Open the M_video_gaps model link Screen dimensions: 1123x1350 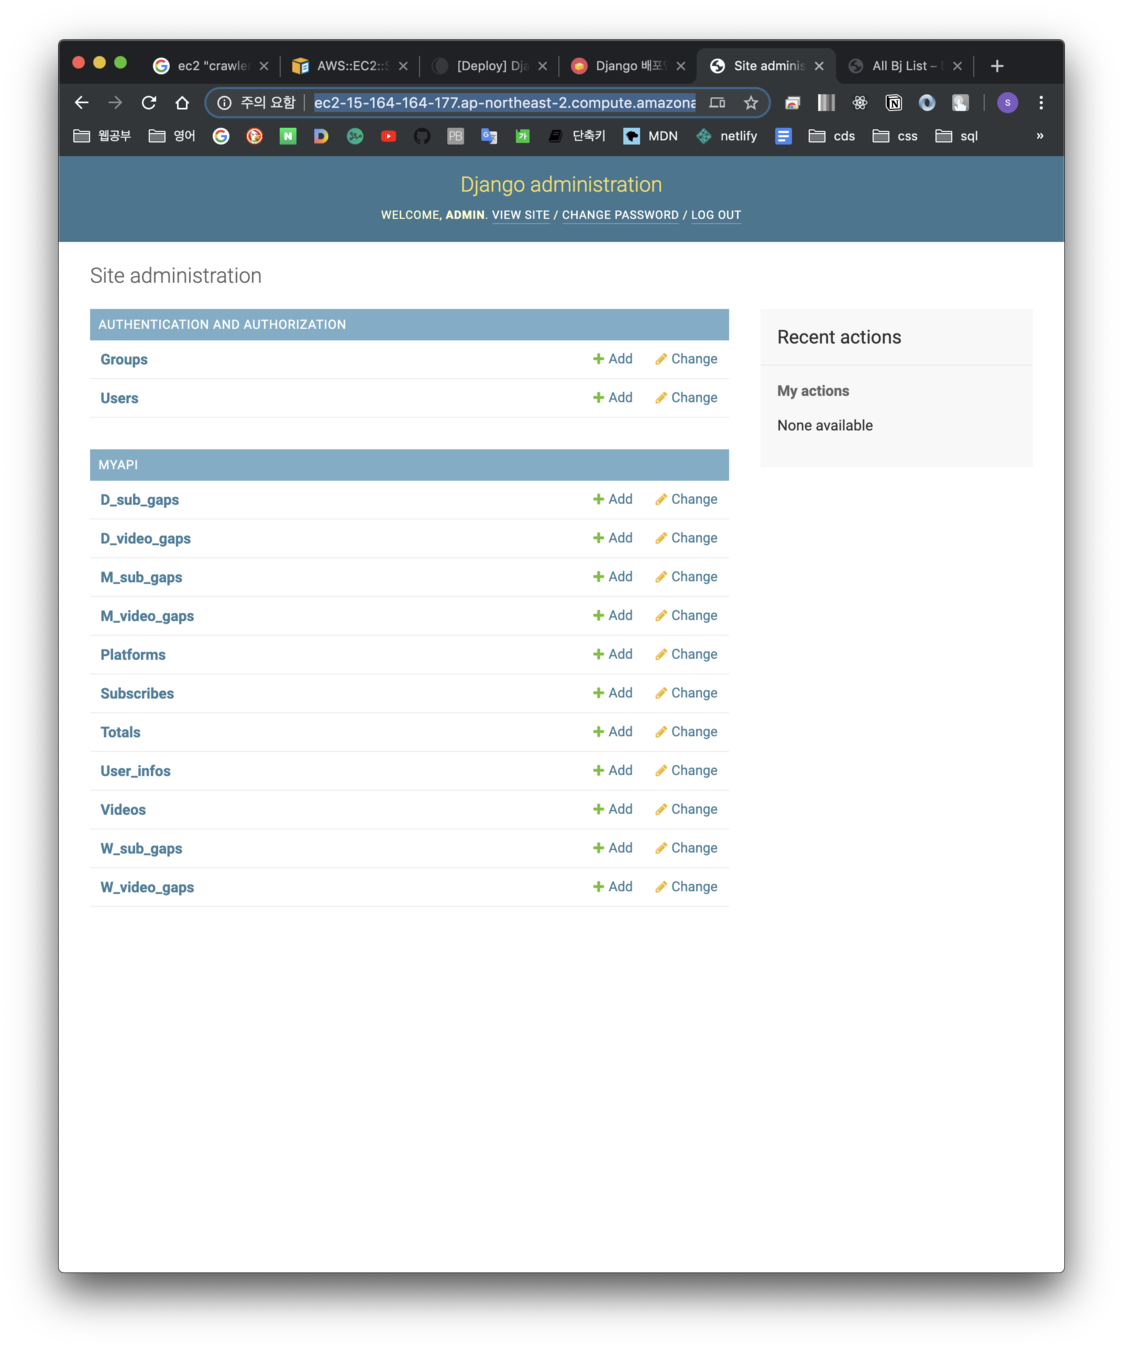point(147,616)
